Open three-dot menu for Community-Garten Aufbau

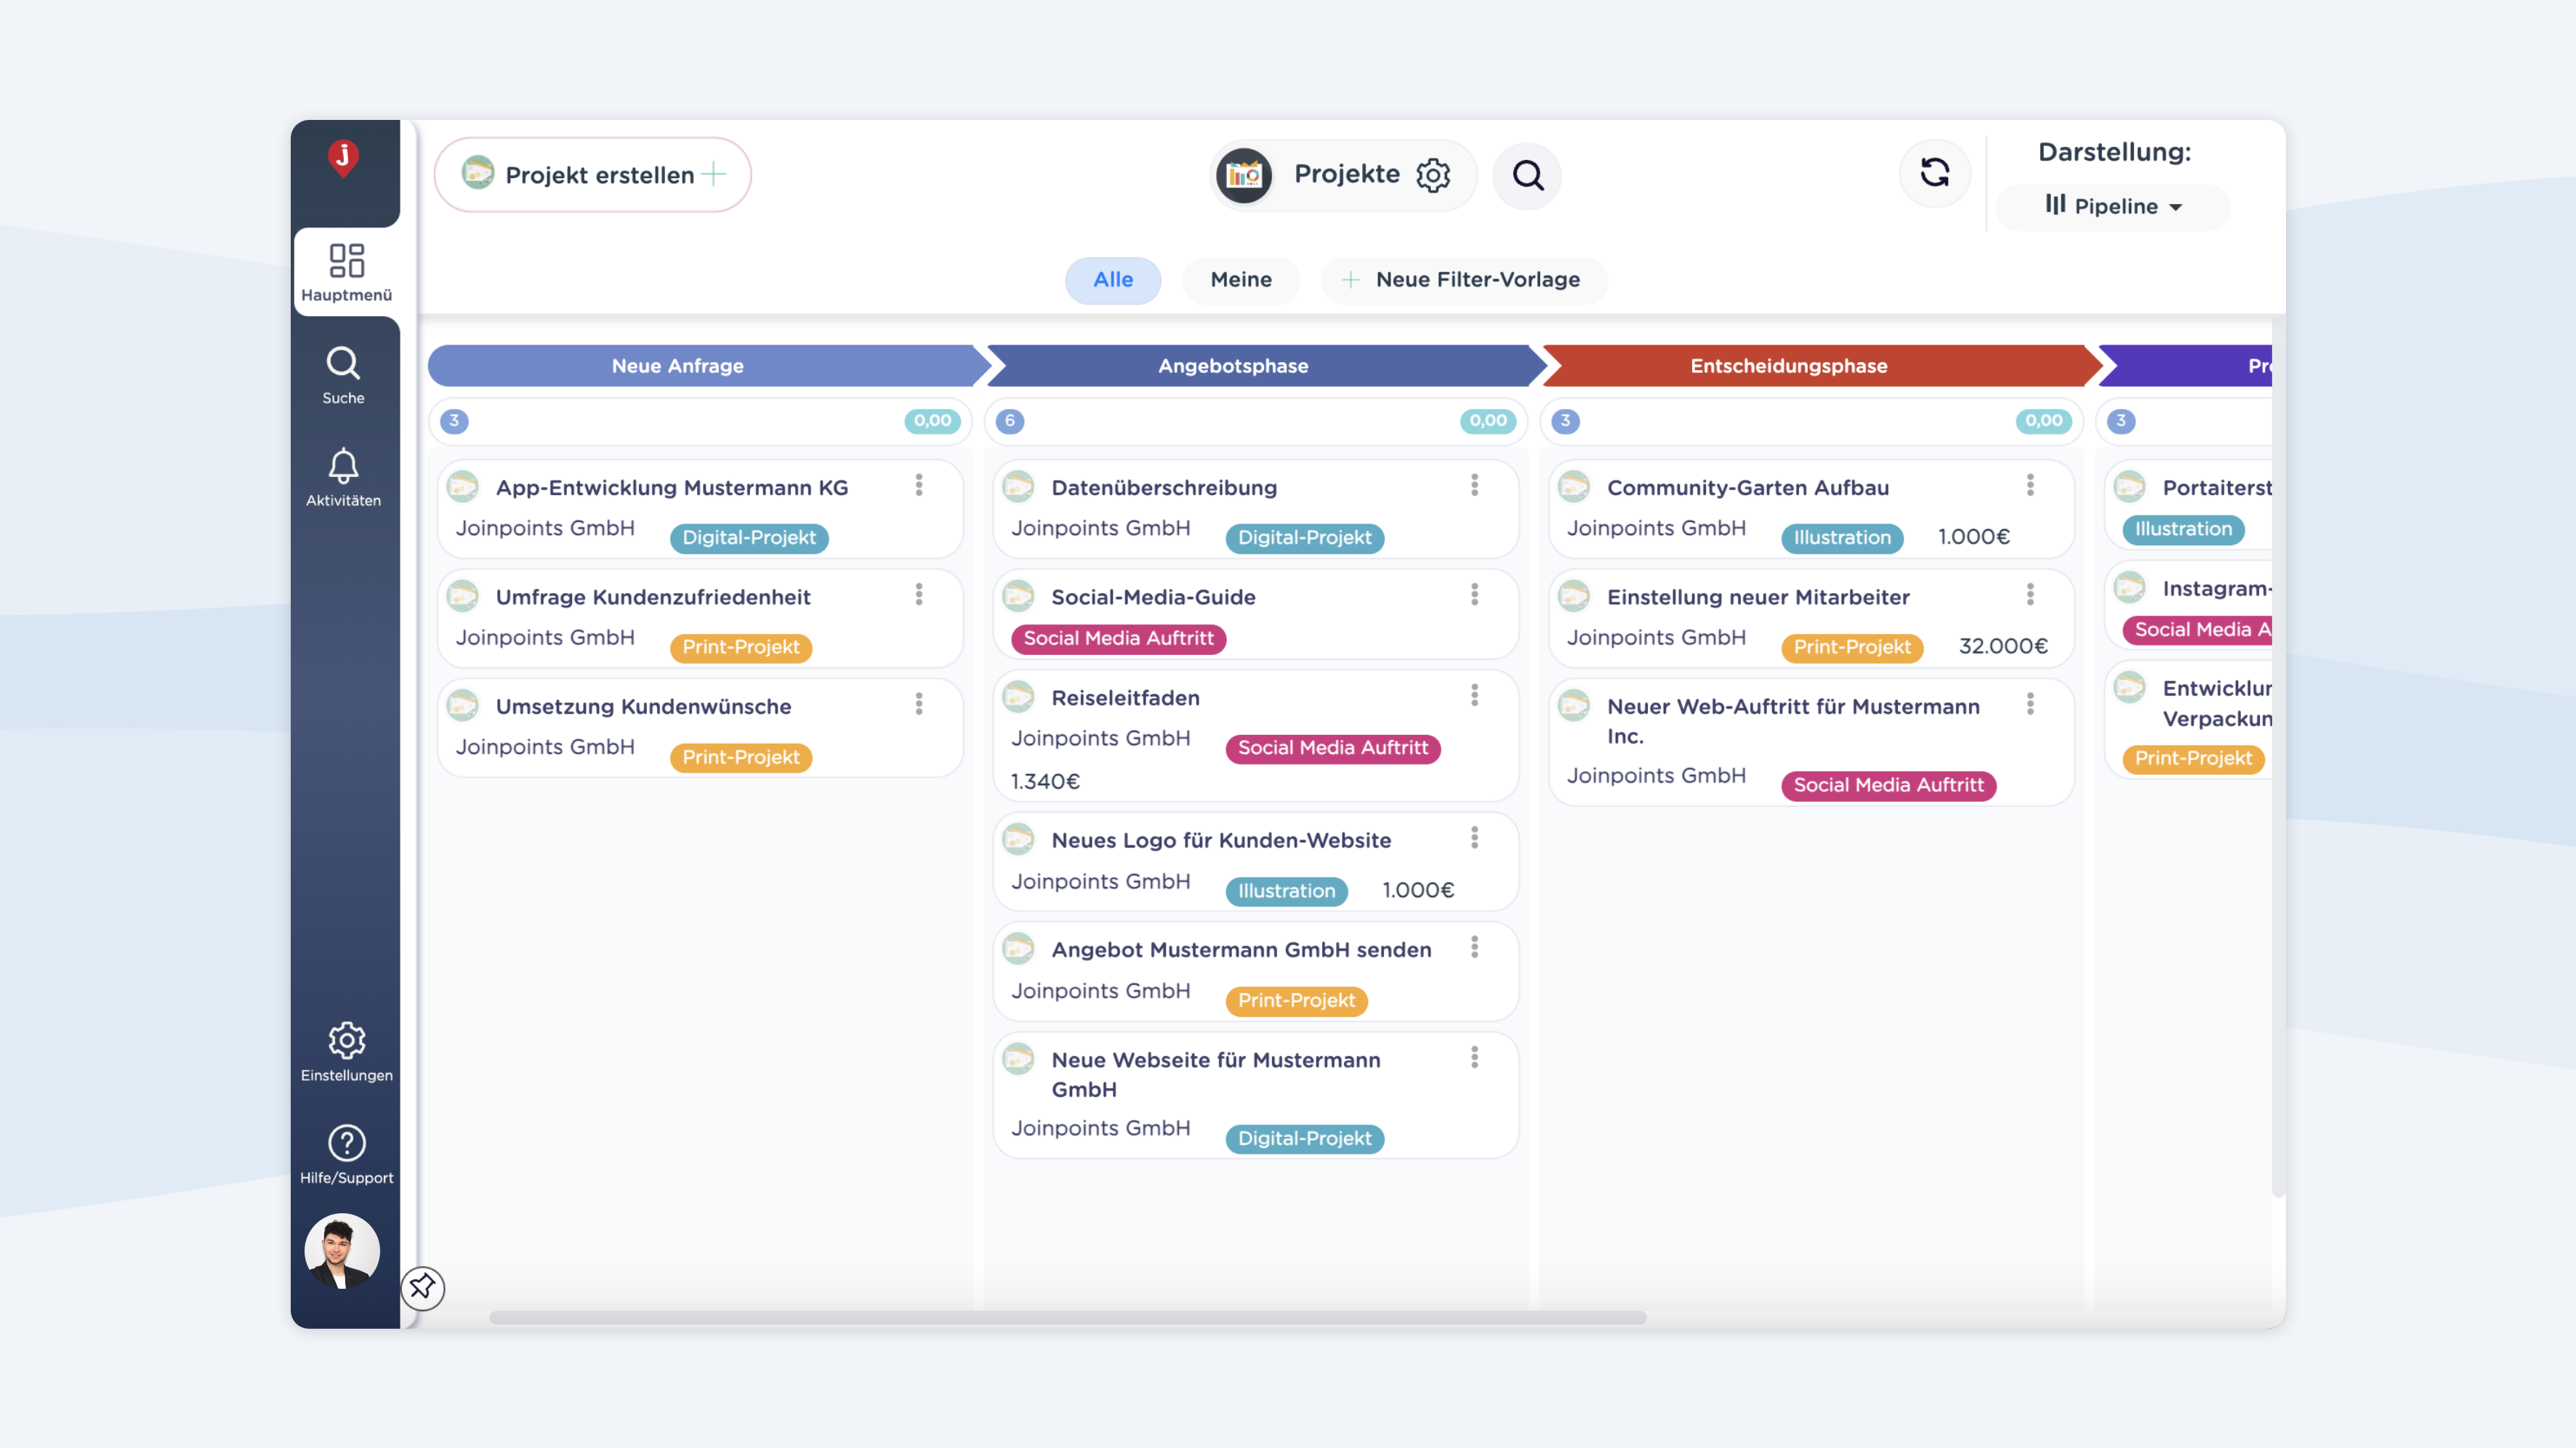[x=2029, y=486]
